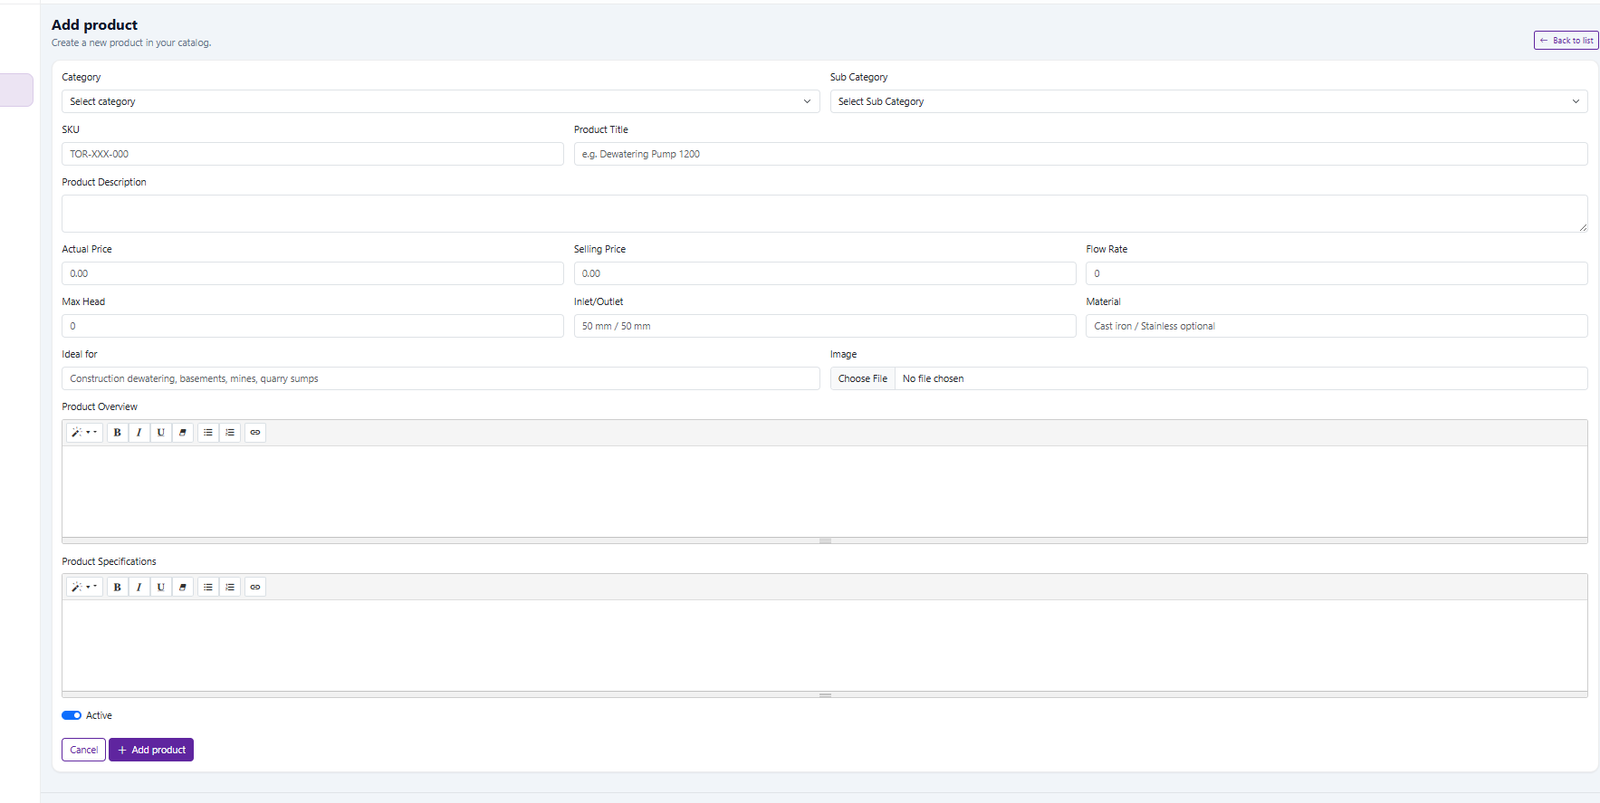1600x803 pixels.
Task: Click the Add product button
Action: (151, 750)
